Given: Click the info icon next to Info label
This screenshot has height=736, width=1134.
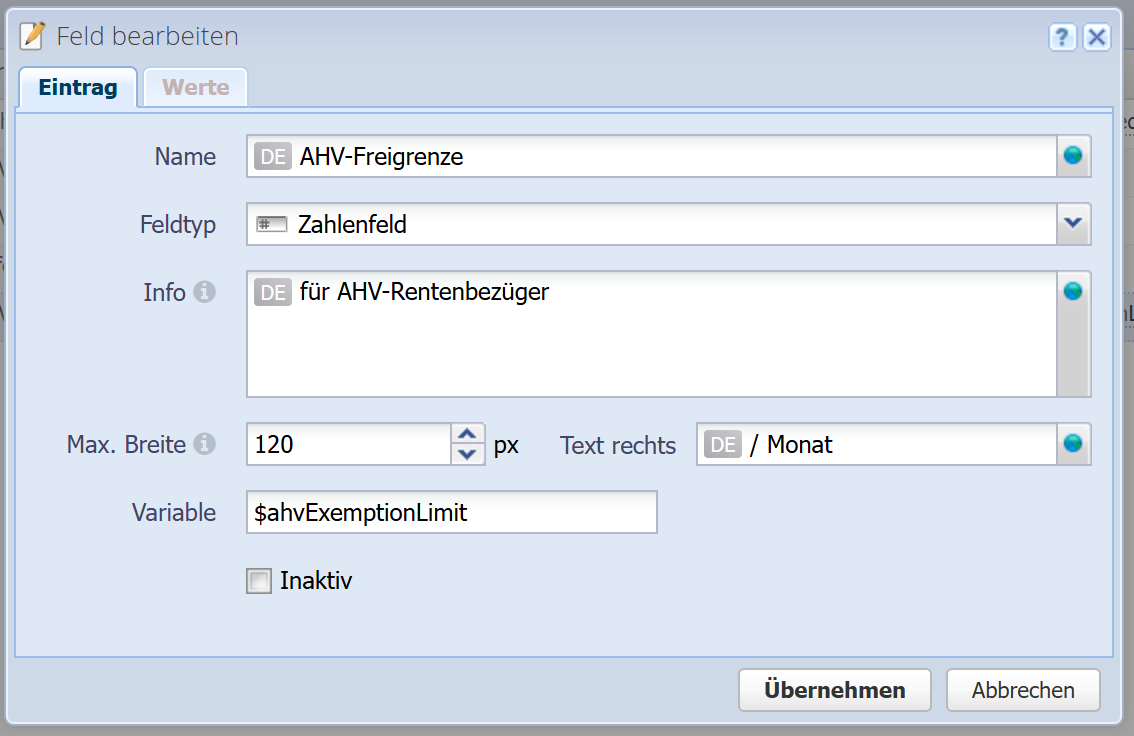Looking at the screenshot, I should pos(205,292).
